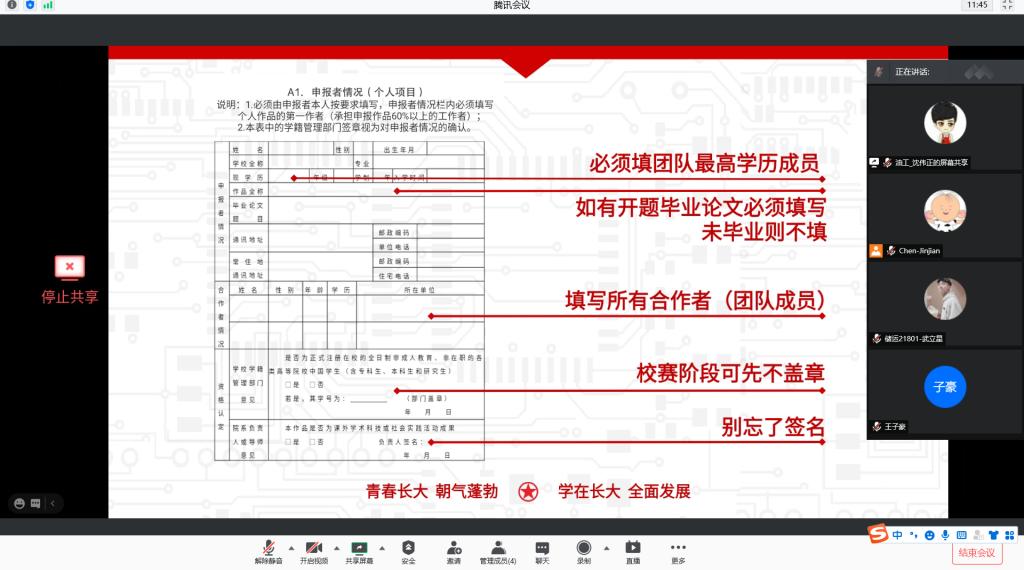This screenshot has height=570, width=1024.
Task: Collapse the bottom-left reaction toolbar arrow
Action: [x=52, y=503]
